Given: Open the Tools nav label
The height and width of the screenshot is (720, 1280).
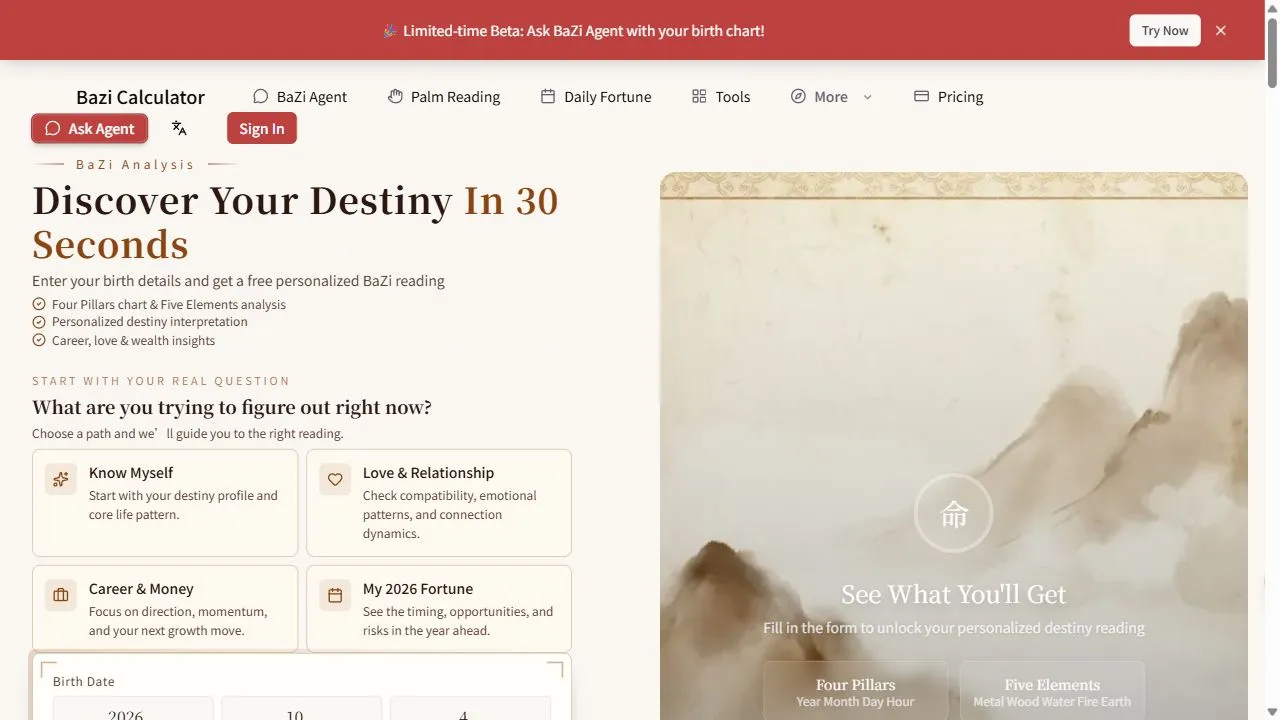Looking at the screenshot, I should 733,97.
